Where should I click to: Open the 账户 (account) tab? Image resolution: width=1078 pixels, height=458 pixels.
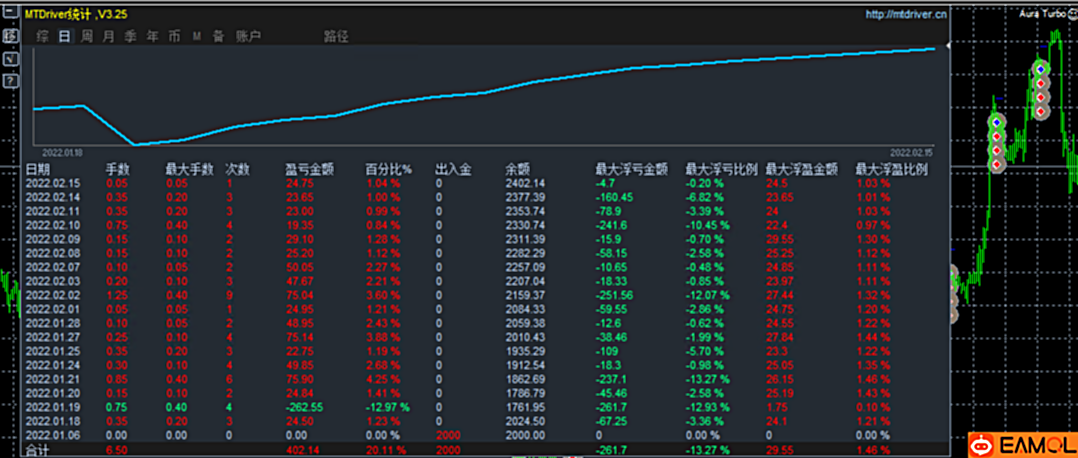tap(247, 36)
